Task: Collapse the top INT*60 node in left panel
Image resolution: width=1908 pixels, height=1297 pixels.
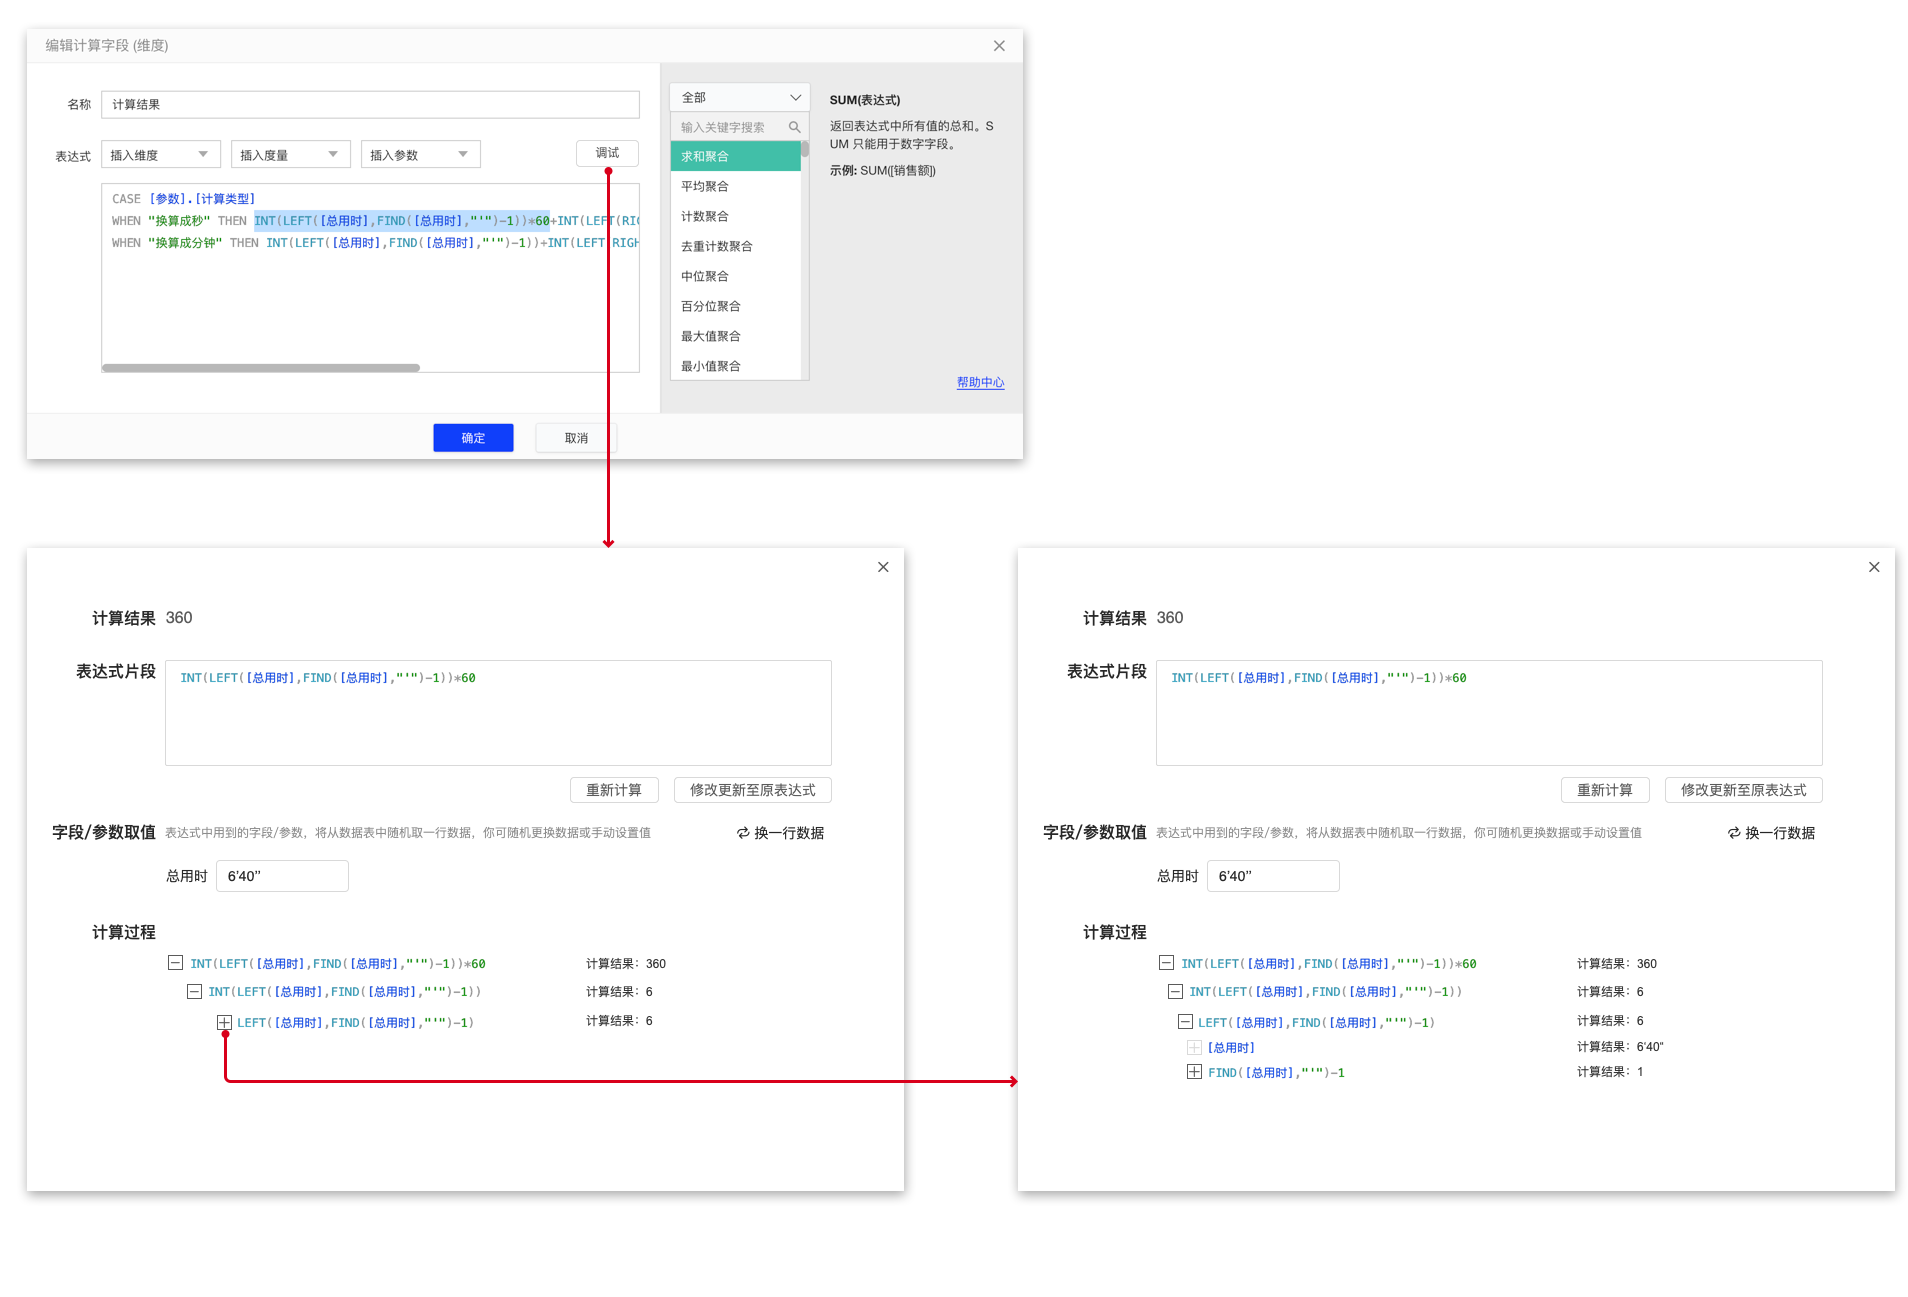Action: click(x=175, y=963)
